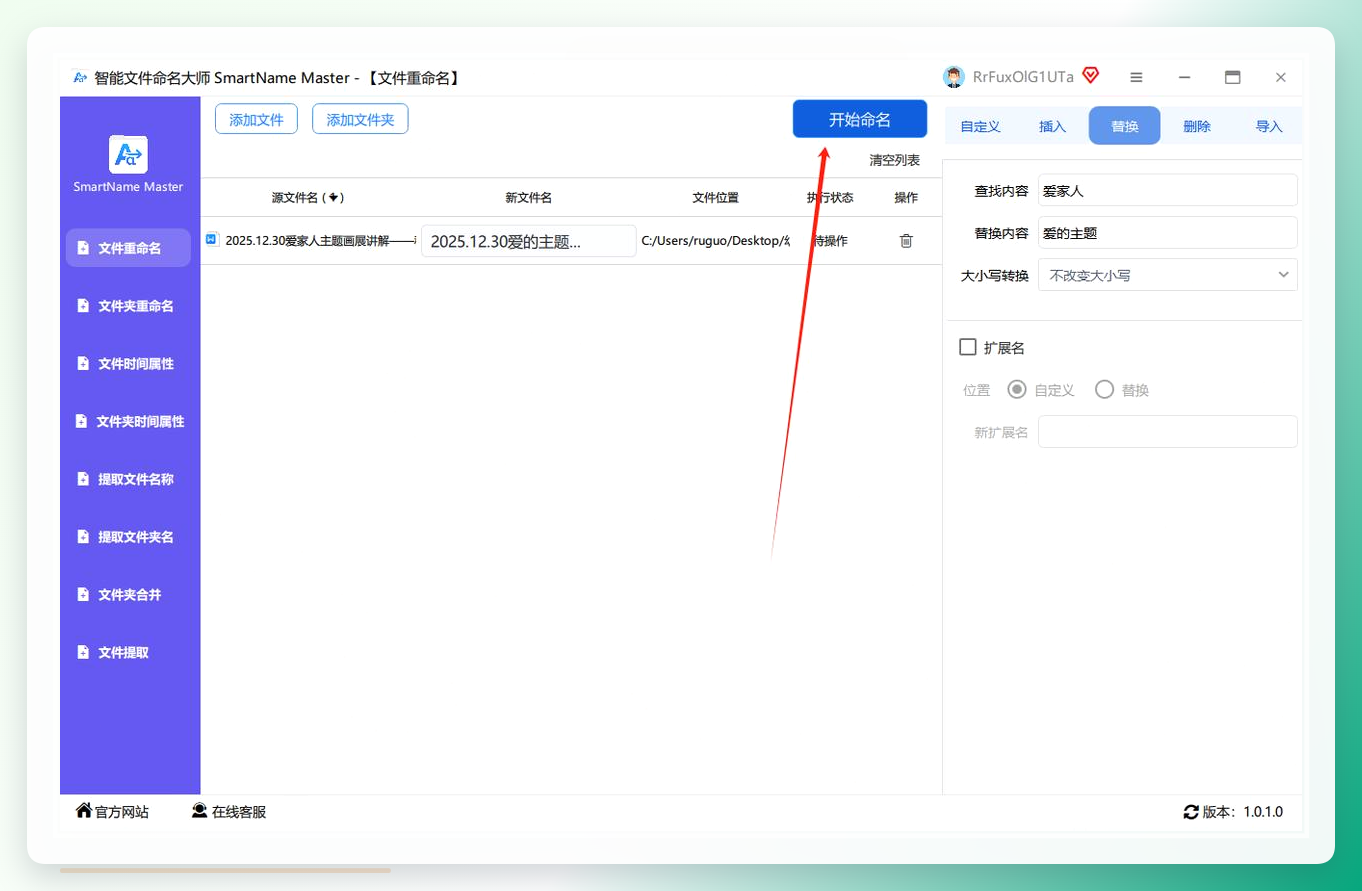This screenshot has height=891, width=1362.
Task: Open the 官方网站 link
Action: 112,812
